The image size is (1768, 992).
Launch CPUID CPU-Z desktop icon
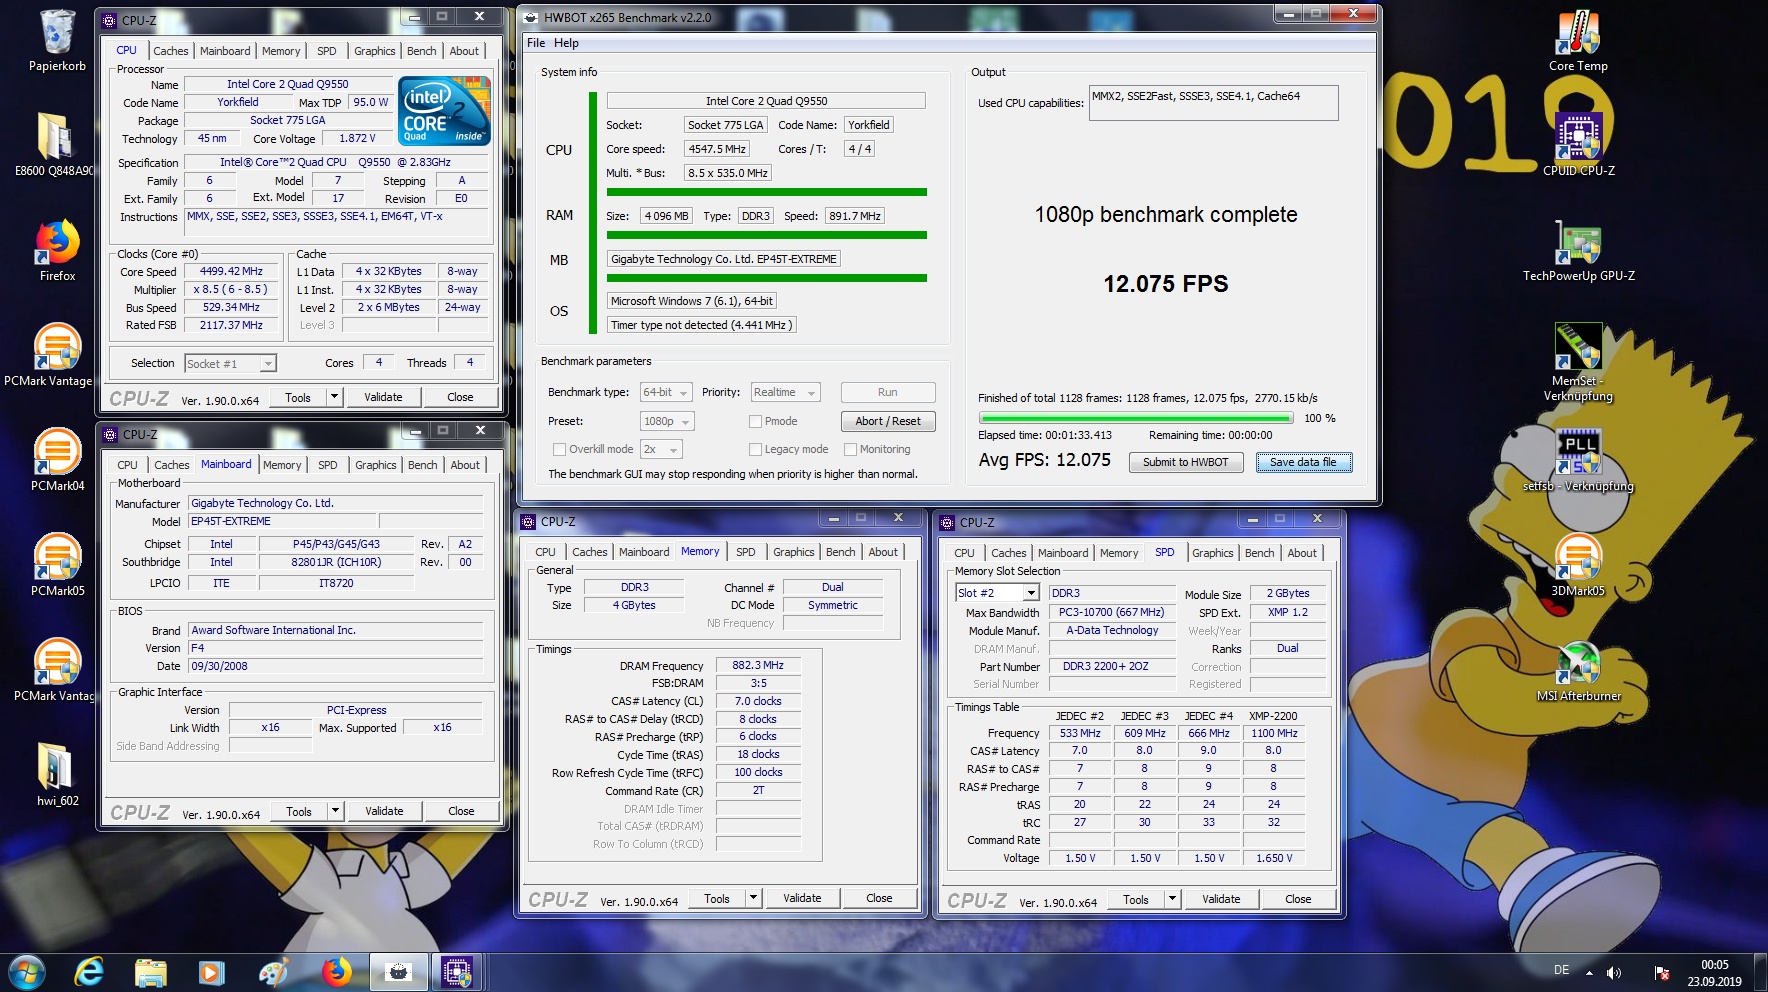[1578, 144]
